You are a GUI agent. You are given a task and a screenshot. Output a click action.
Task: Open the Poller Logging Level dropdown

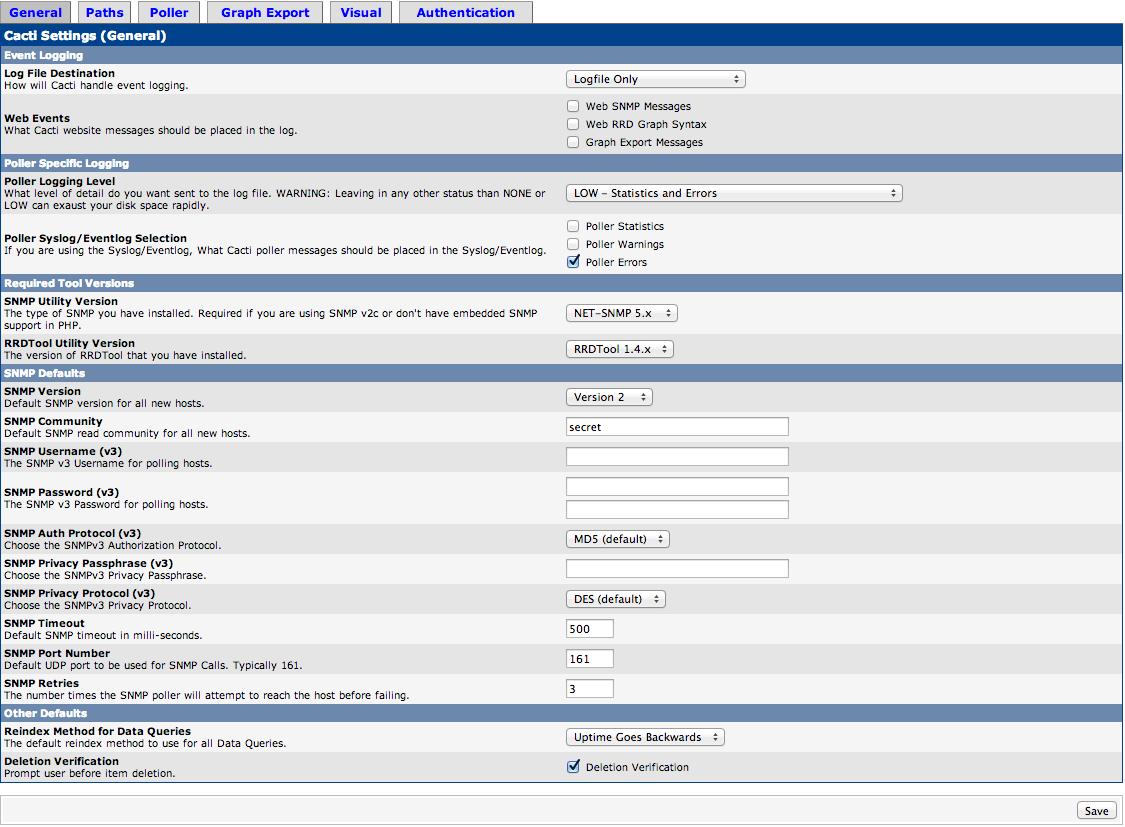tap(734, 193)
